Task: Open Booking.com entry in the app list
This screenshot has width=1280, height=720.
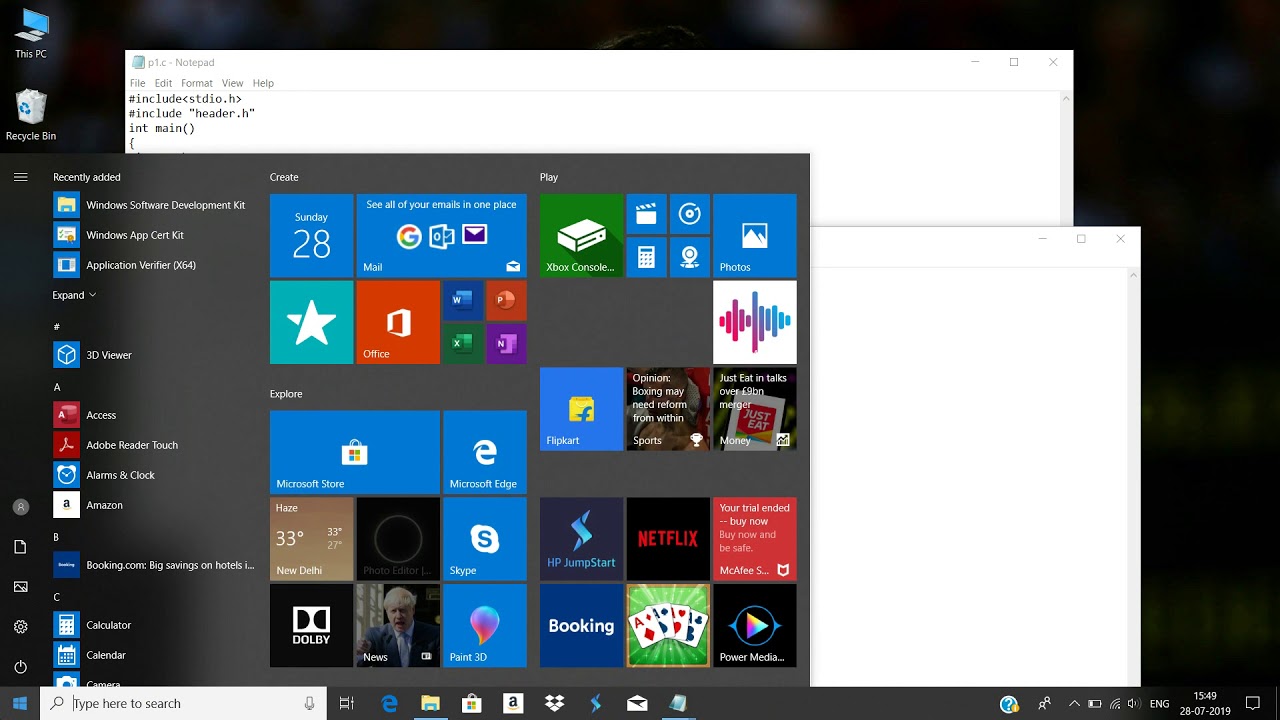Action: point(155,565)
